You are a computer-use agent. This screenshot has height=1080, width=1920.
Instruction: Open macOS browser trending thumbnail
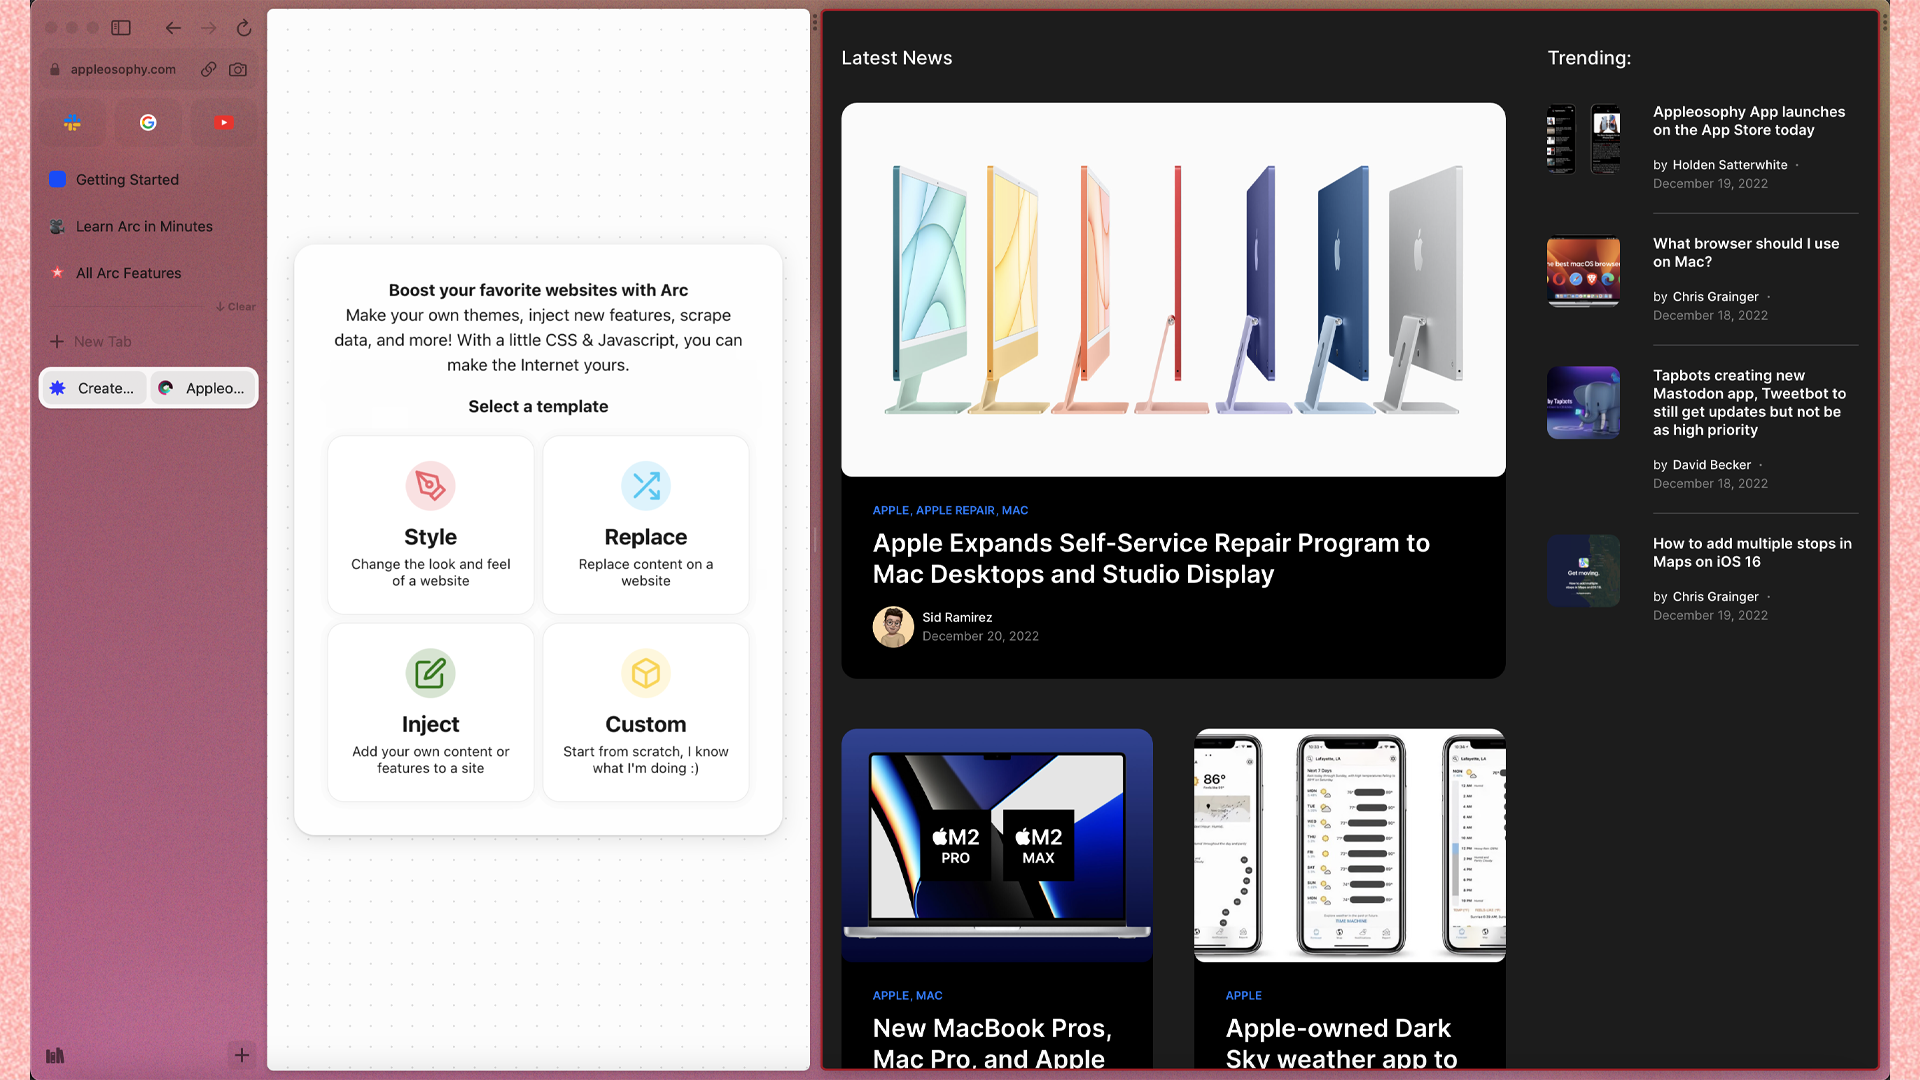[x=1584, y=271]
